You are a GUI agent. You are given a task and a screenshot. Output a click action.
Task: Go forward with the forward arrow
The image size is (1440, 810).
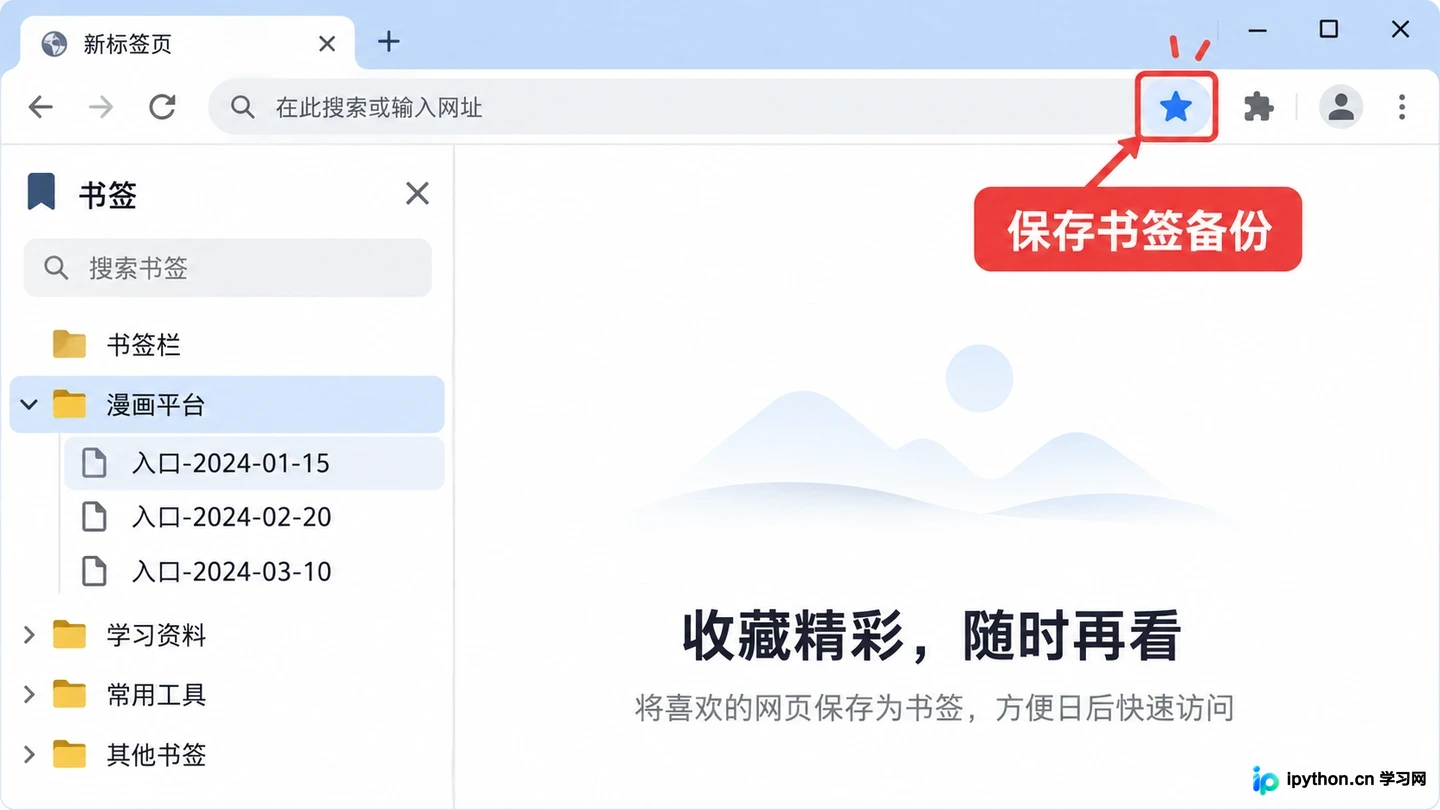(x=101, y=106)
